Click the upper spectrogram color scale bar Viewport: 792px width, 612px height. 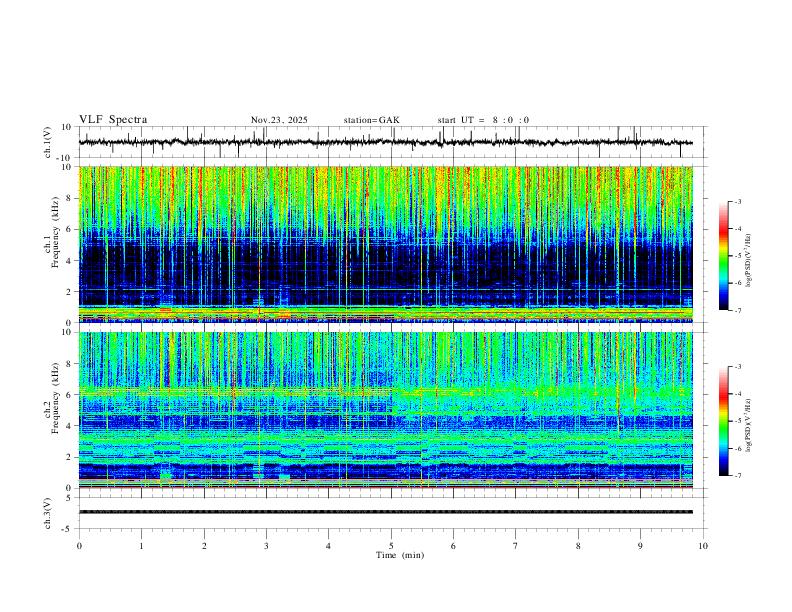click(x=724, y=256)
